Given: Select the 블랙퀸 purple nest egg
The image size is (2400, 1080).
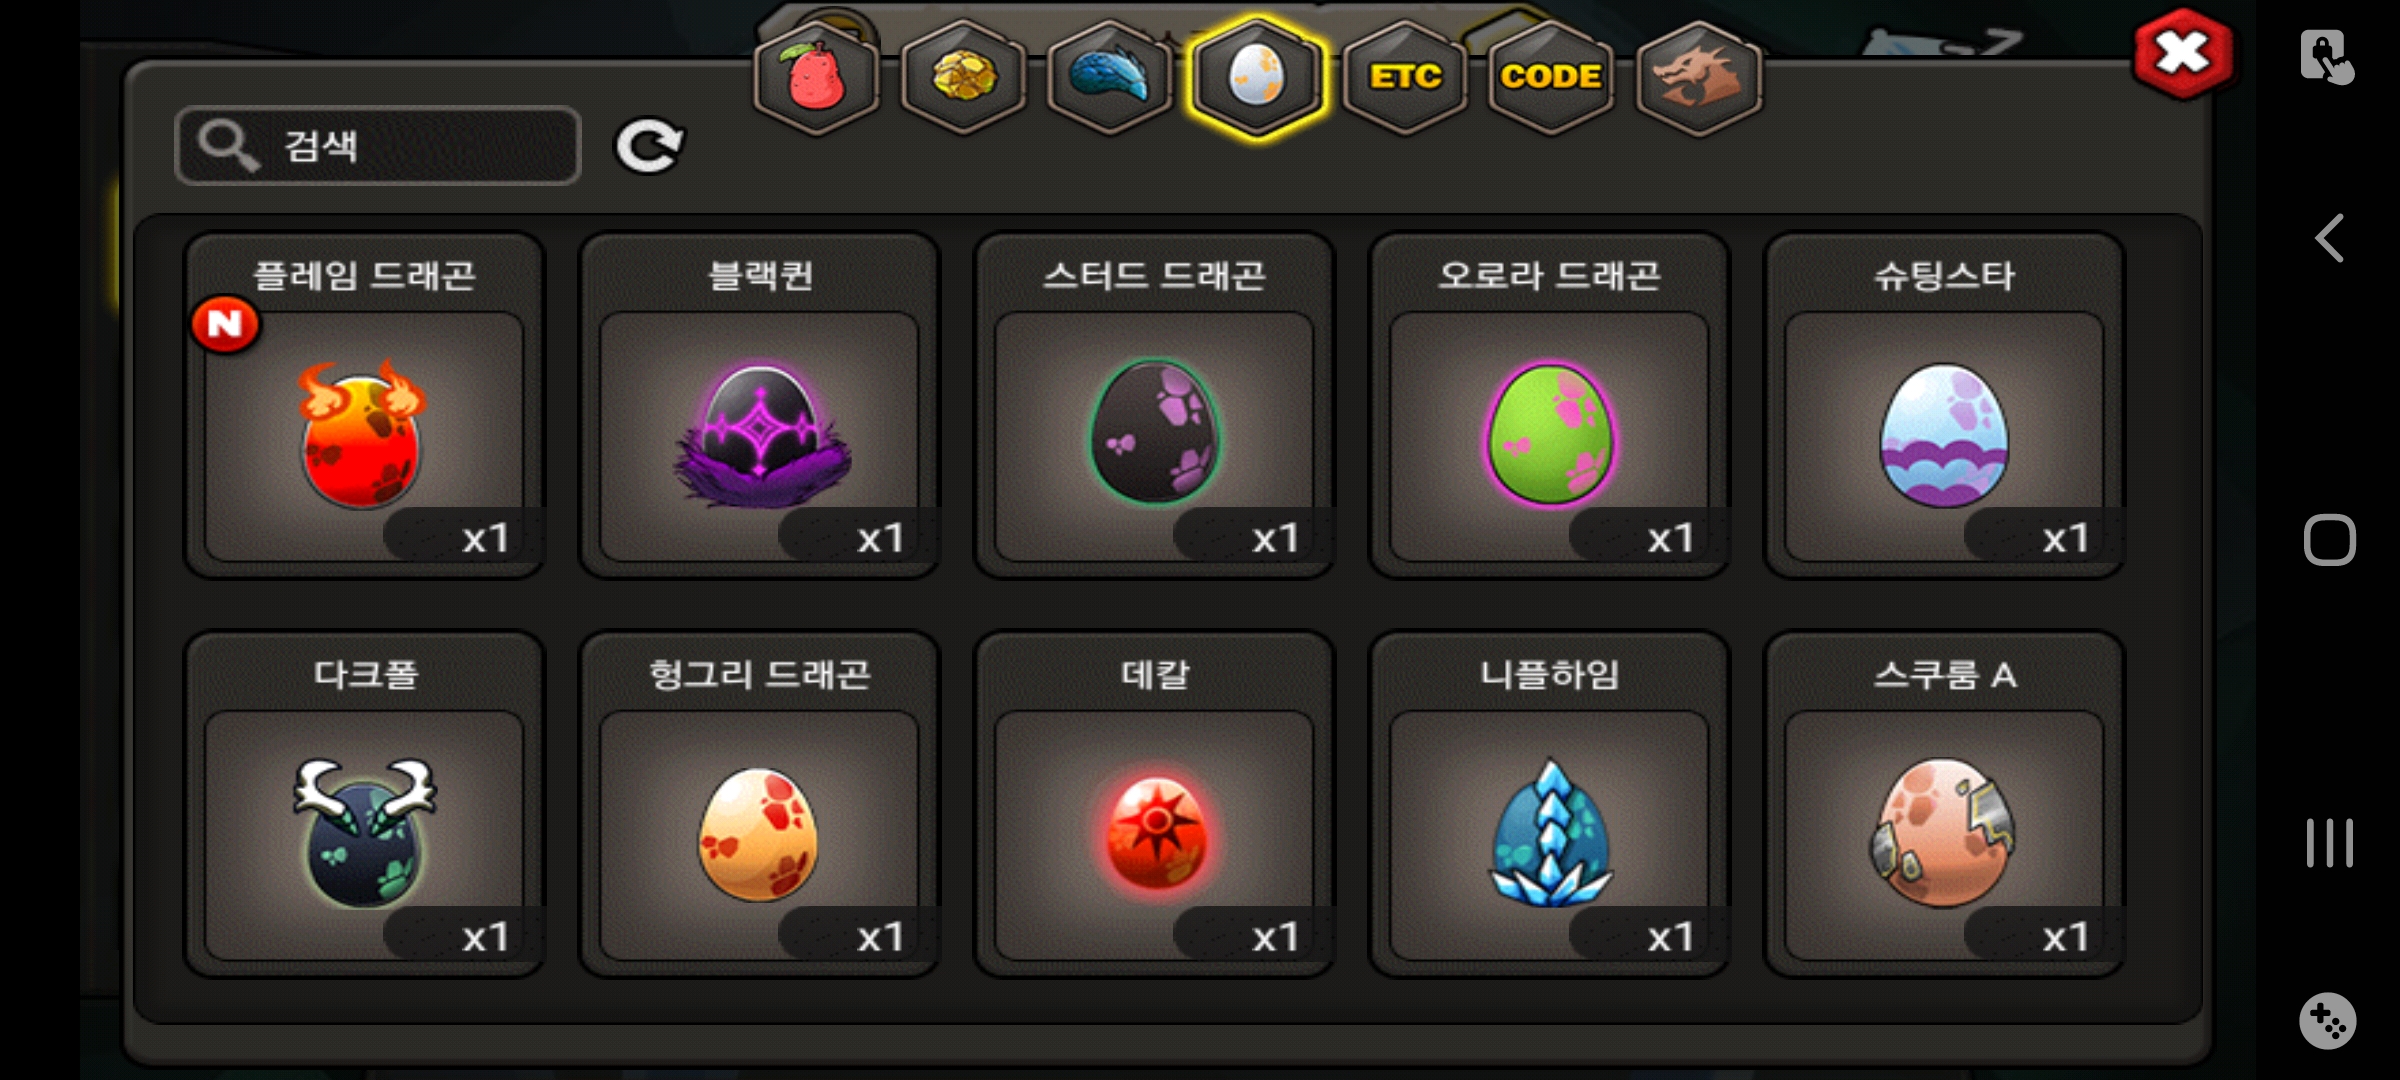Looking at the screenshot, I should pyautogui.click(x=760, y=407).
